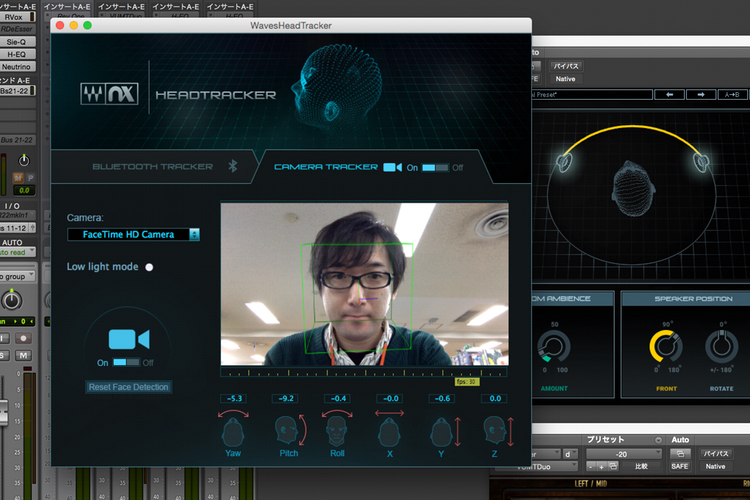
Task: Click the pan knob on the mixer channel
Action: tap(11, 300)
